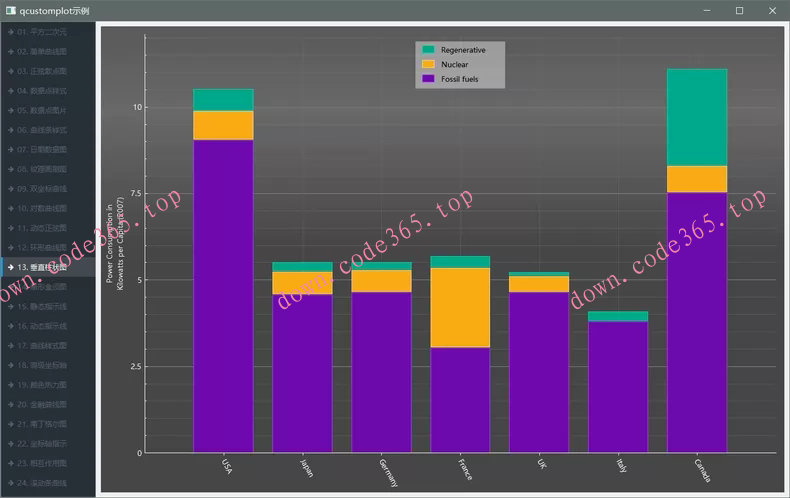Click the "France" x-axis label
790x498 pixels.
click(x=466, y=469)
